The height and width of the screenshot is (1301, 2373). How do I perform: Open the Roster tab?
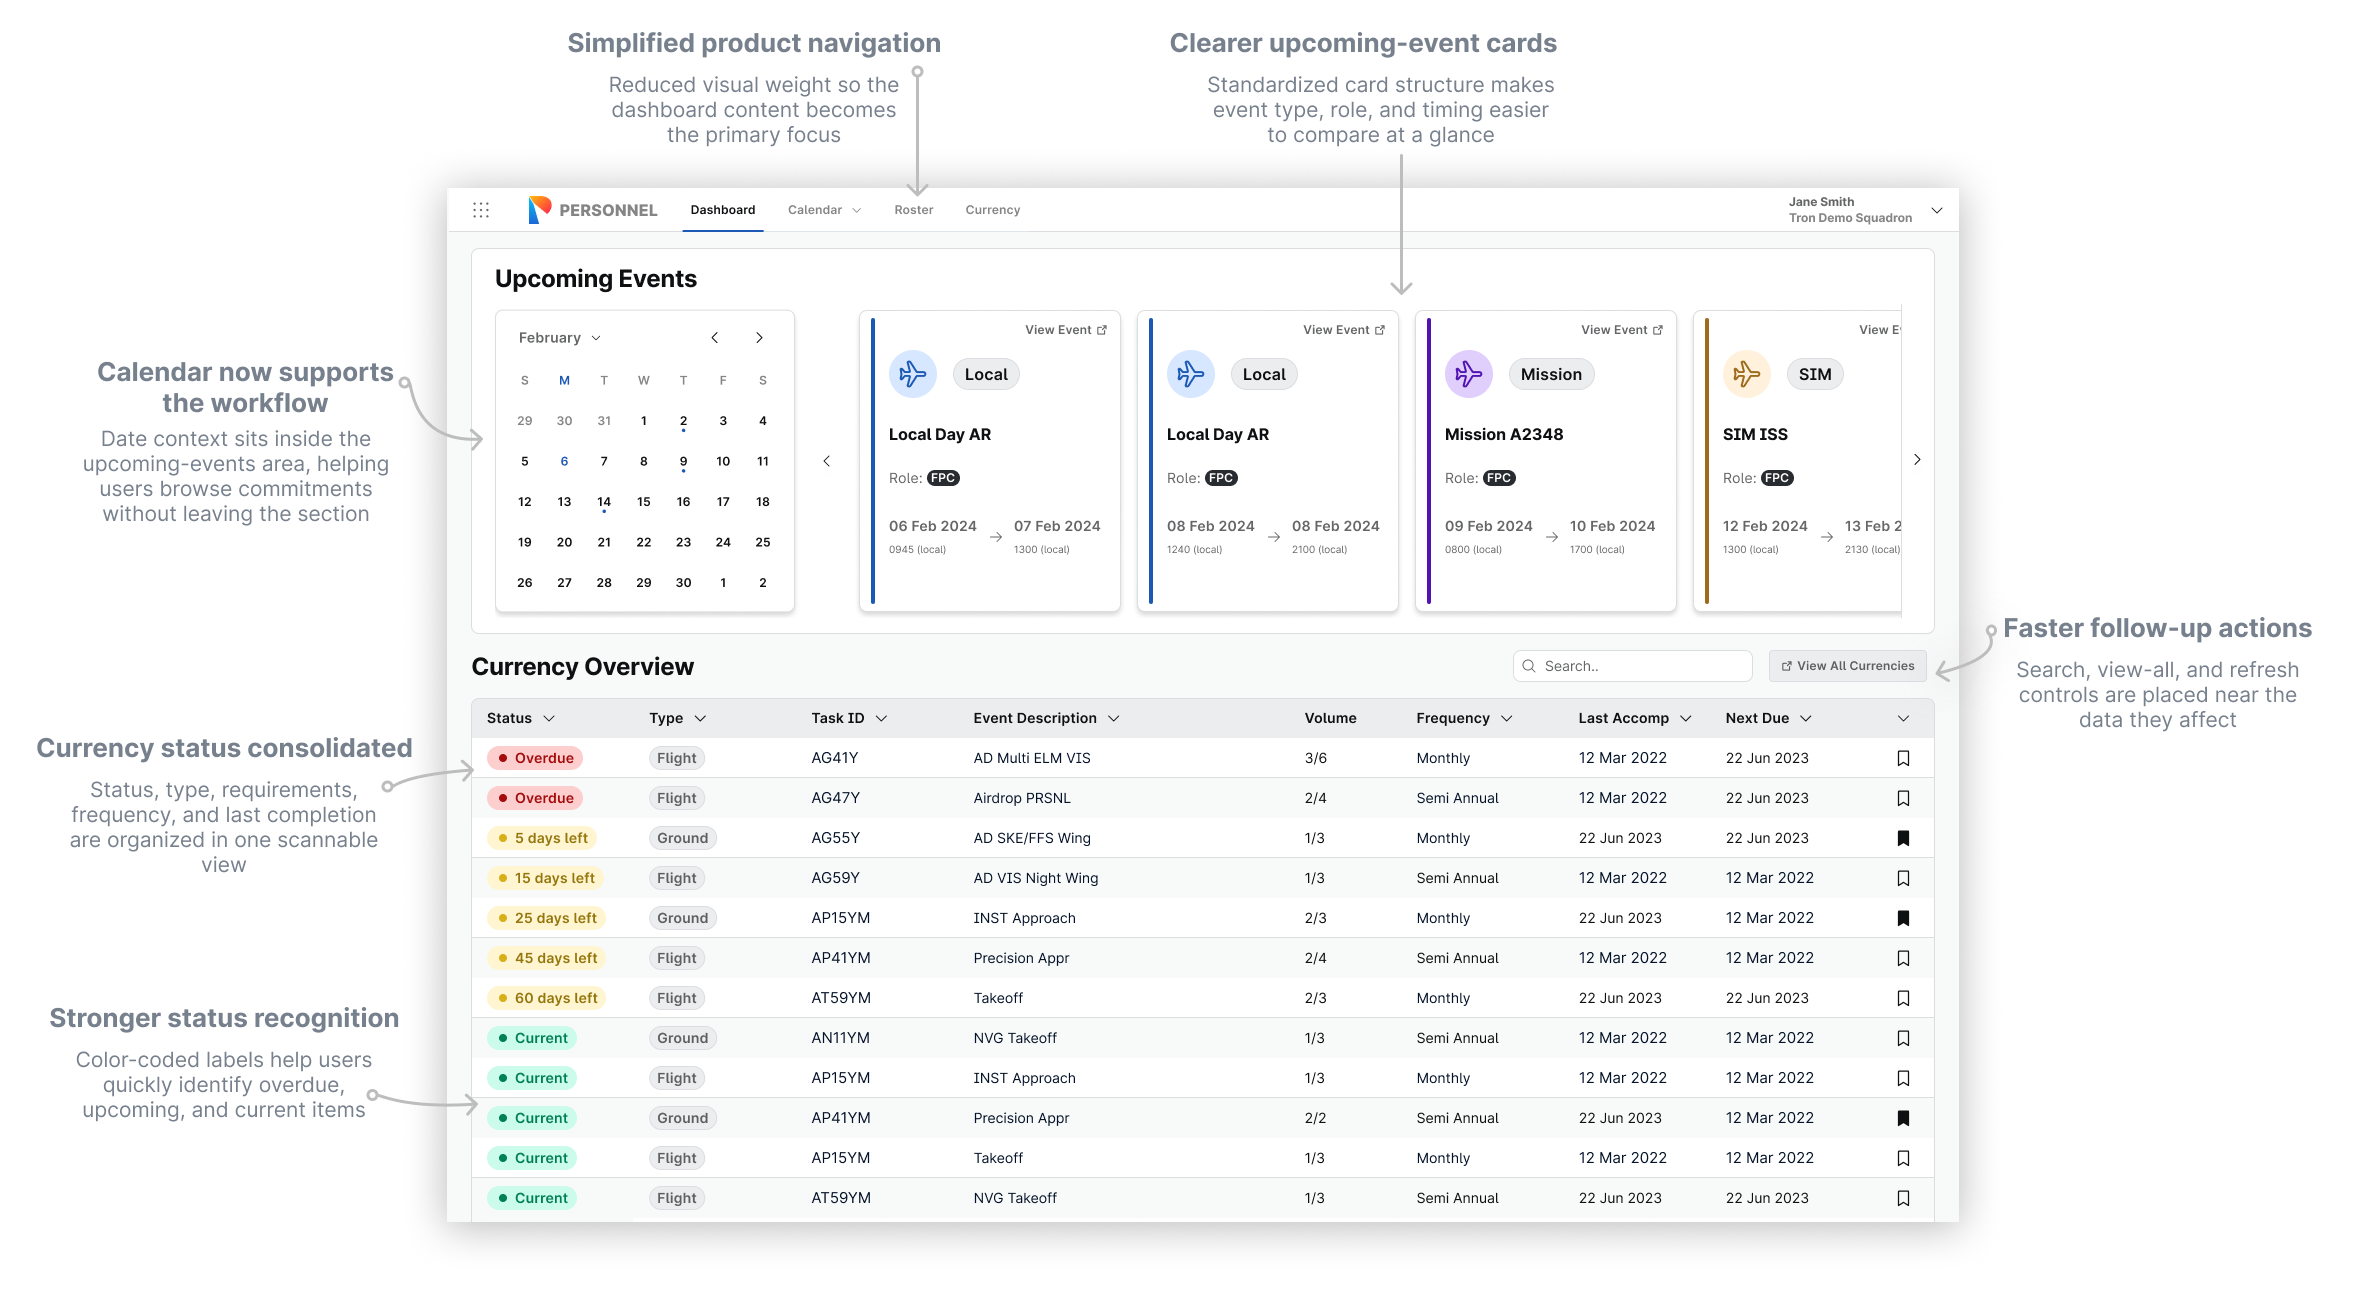[914, 210]
